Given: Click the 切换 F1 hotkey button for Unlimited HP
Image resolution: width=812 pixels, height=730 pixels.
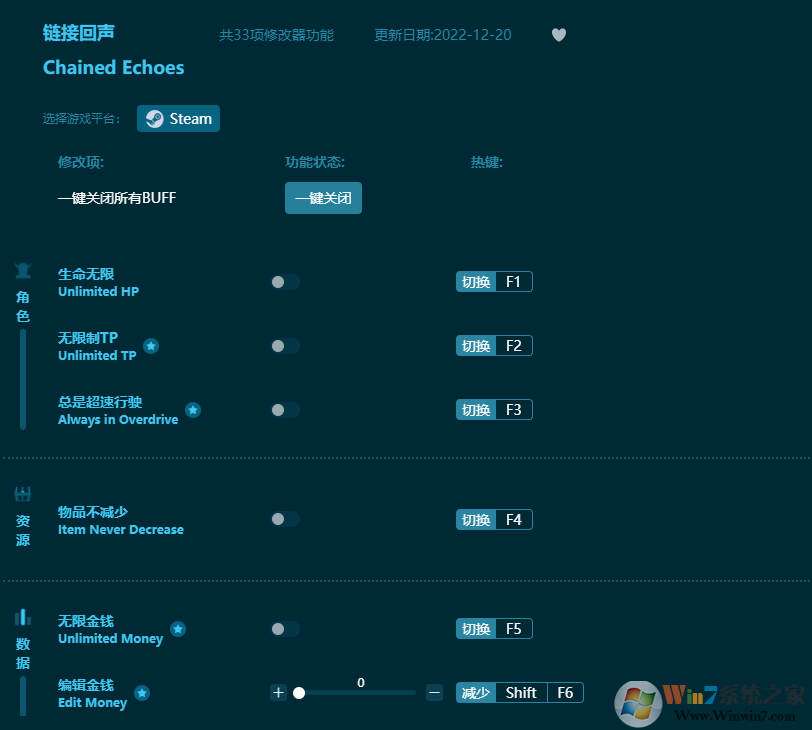Looking at the screenshot, I should pos(494,281).
